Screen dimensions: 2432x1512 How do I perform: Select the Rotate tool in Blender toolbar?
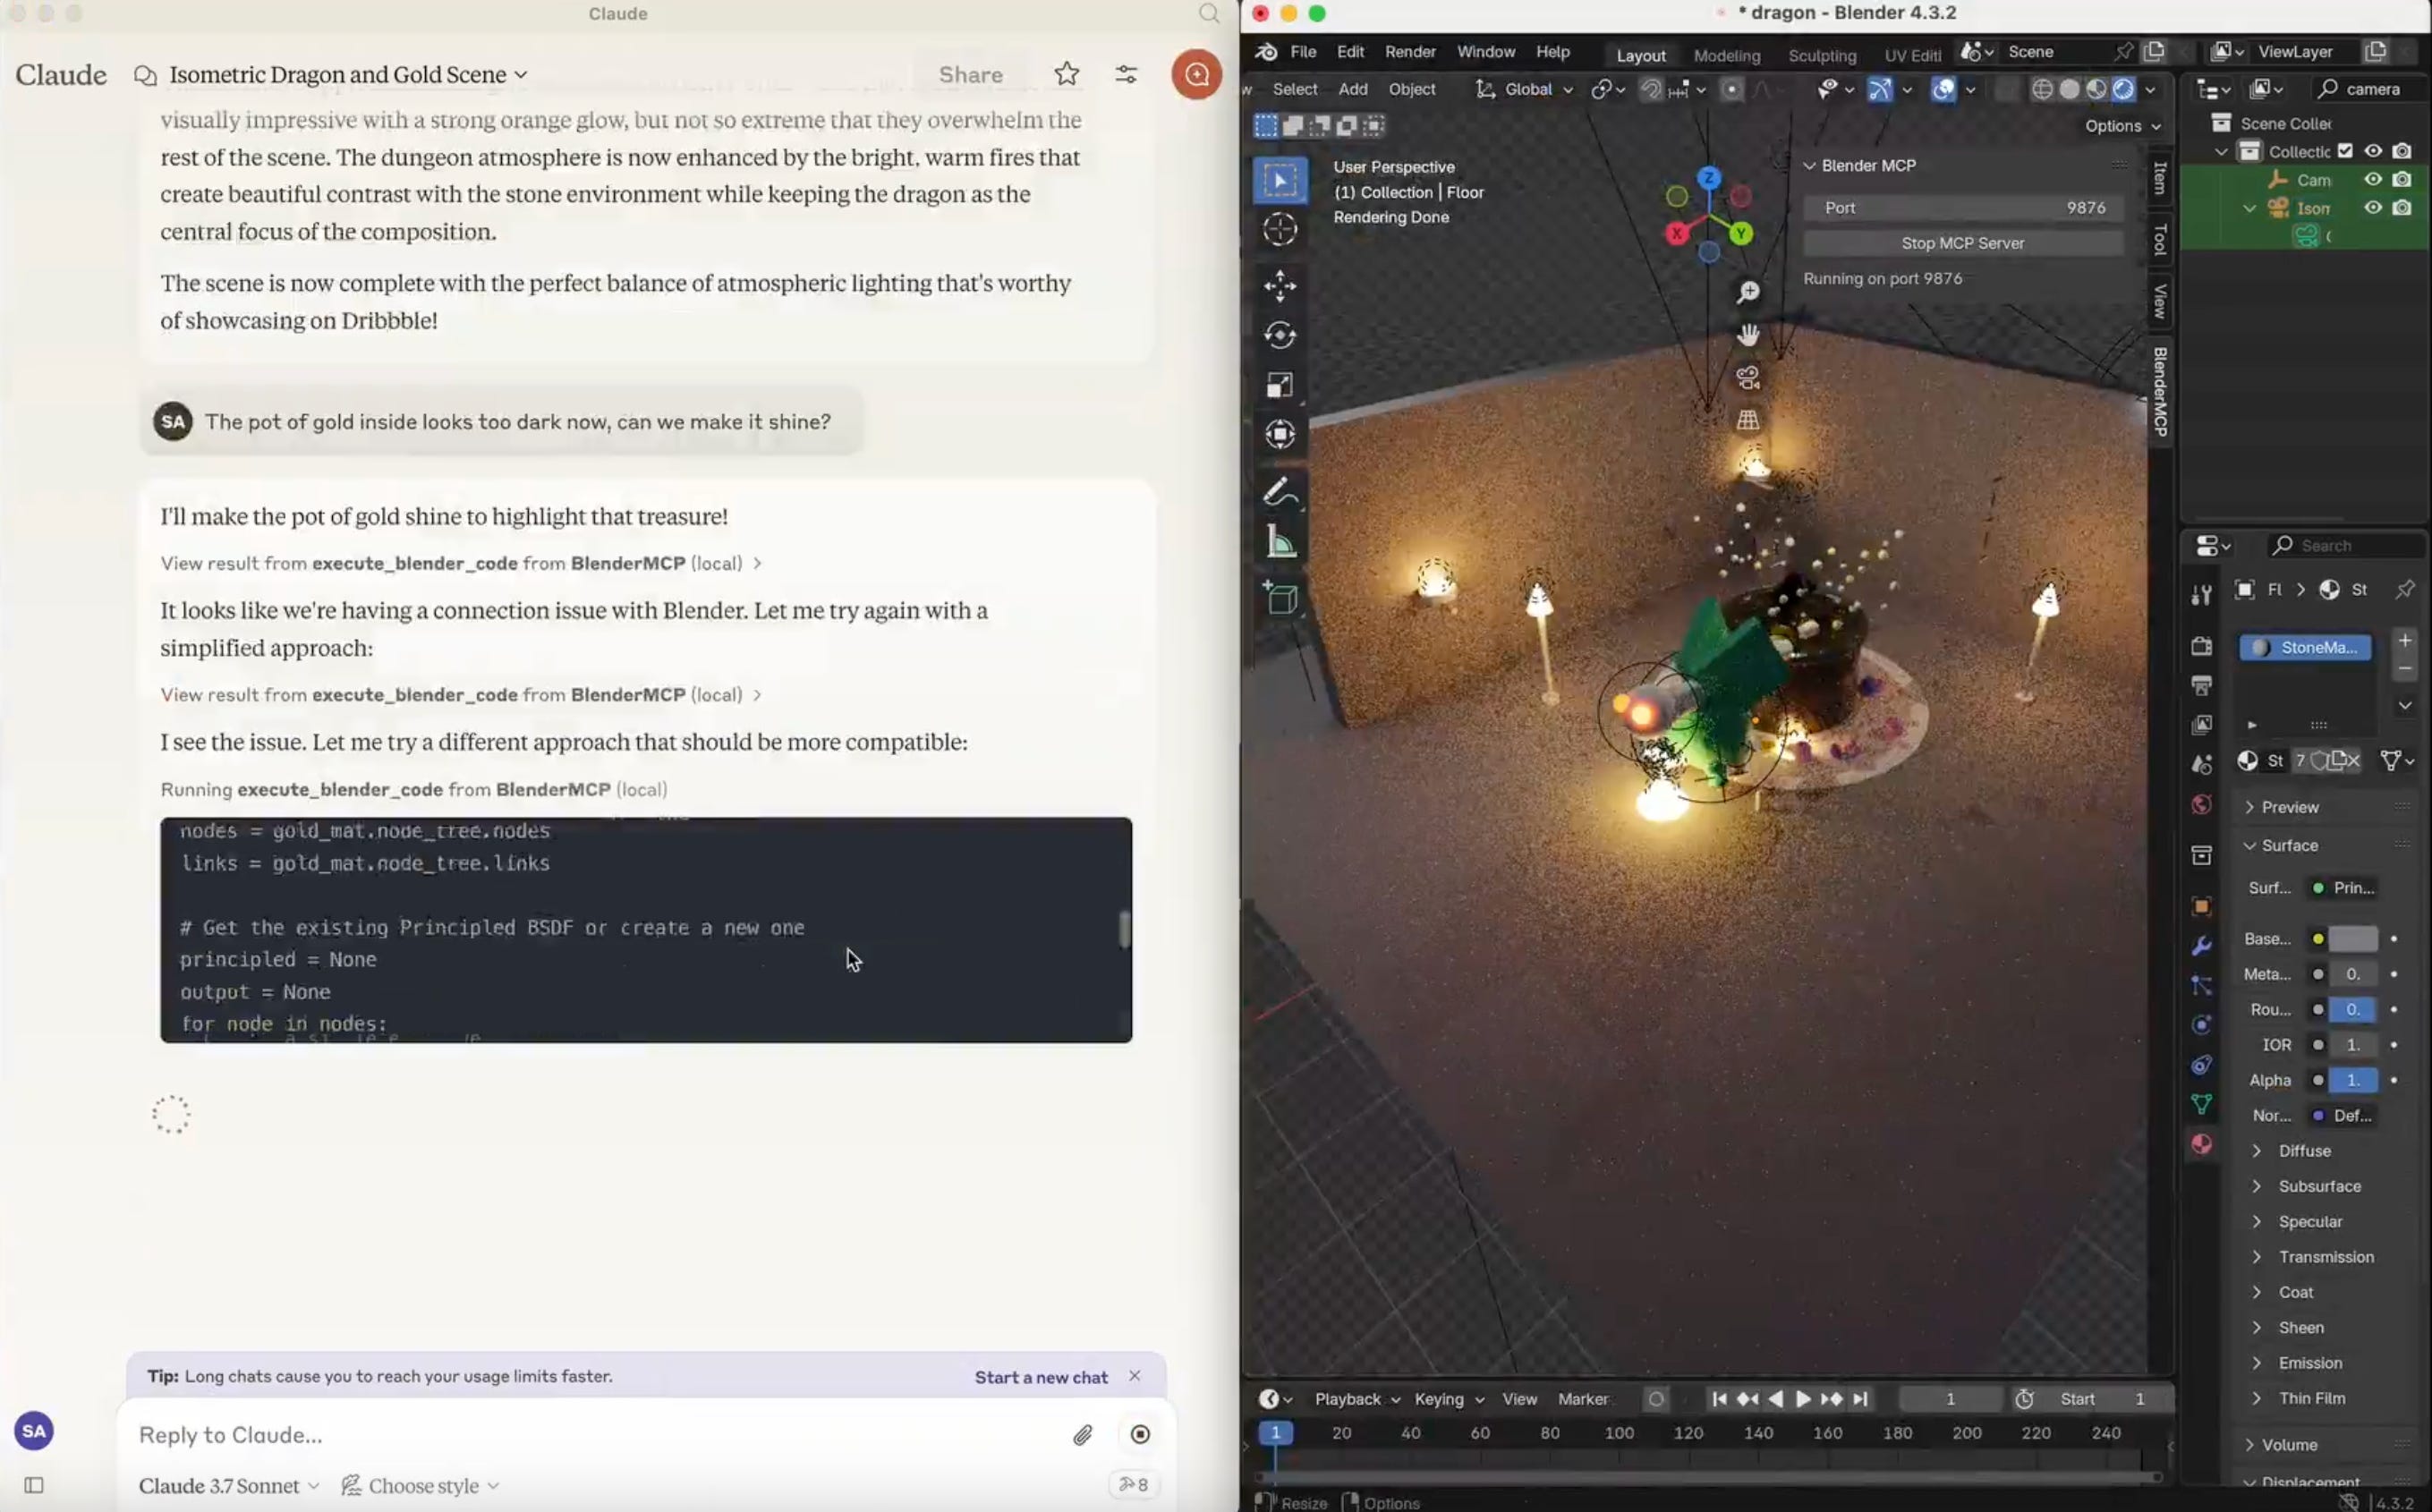coord(1279,335)
